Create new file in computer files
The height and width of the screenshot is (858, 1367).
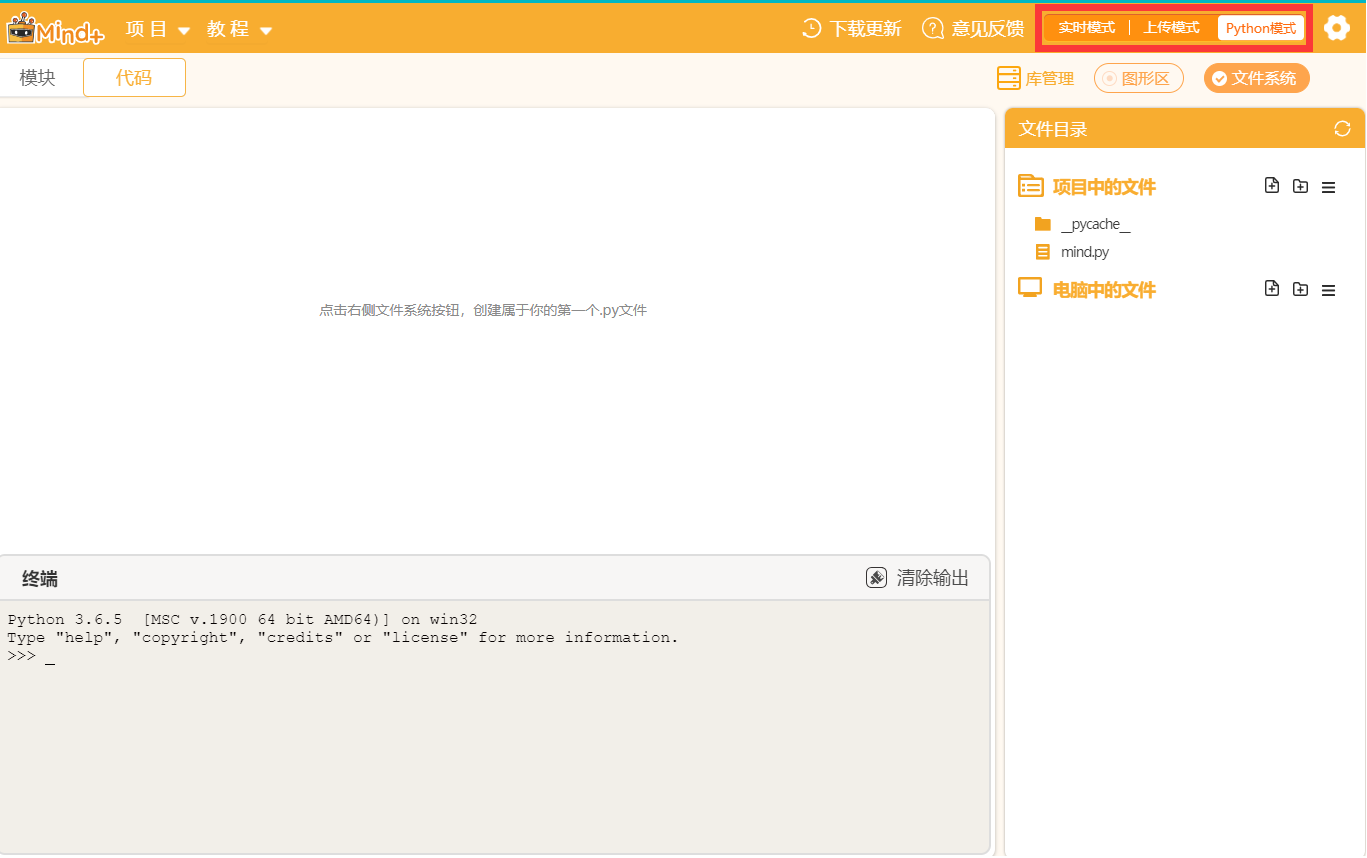click(1272, 289)
